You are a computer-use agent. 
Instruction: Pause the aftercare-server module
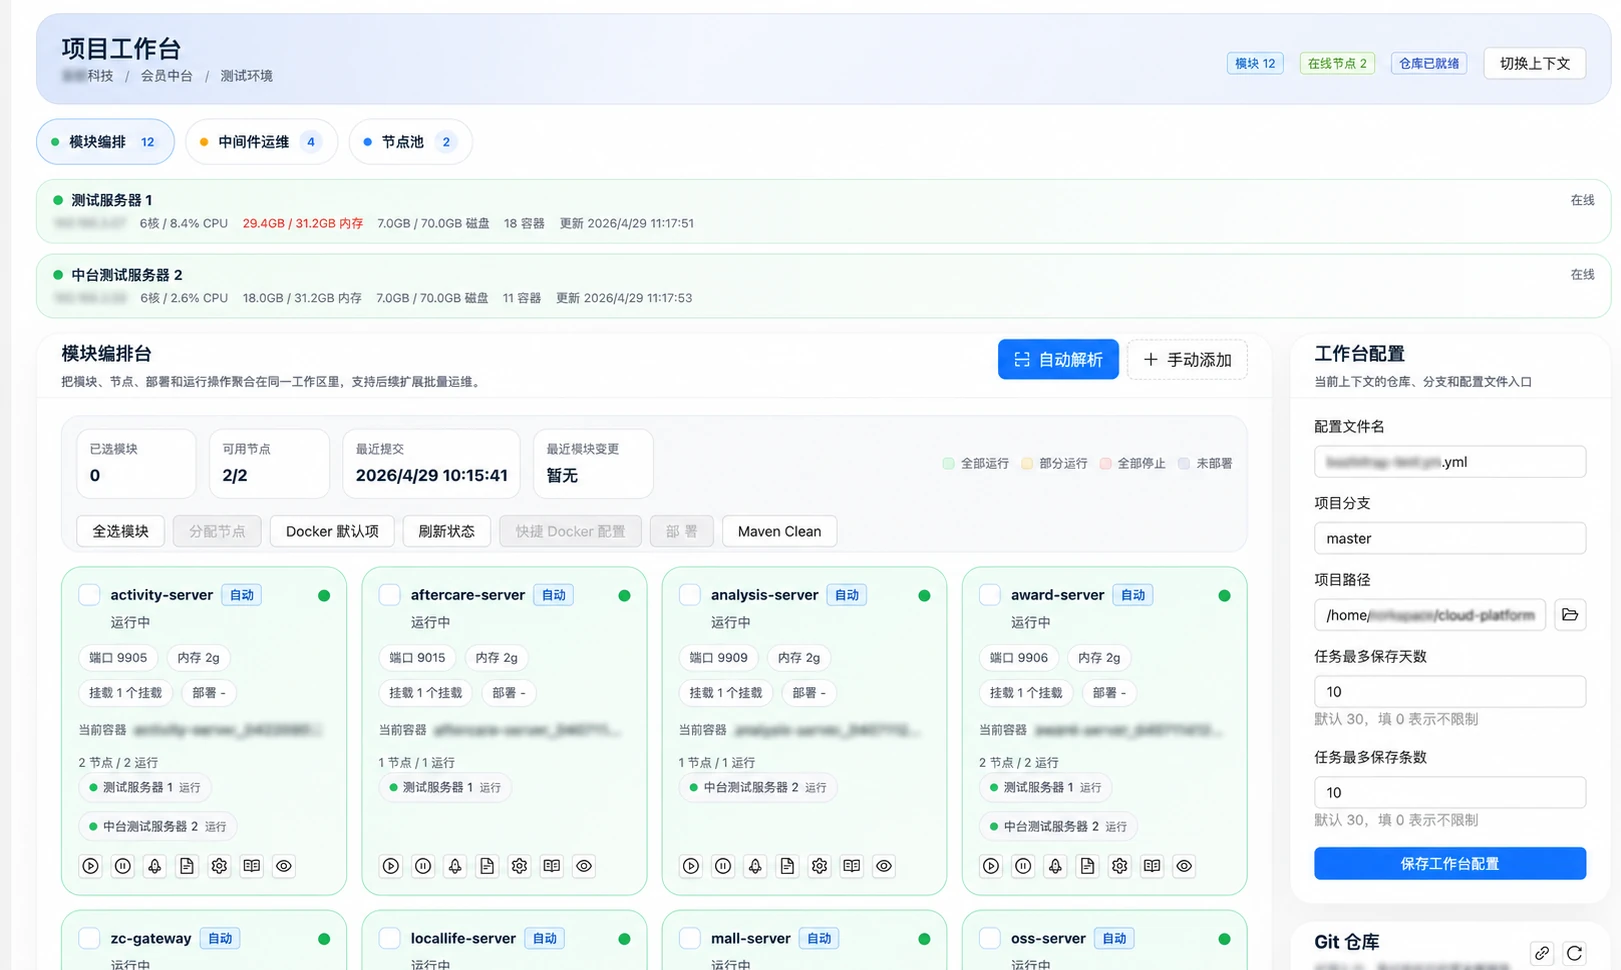coord(423,866)
